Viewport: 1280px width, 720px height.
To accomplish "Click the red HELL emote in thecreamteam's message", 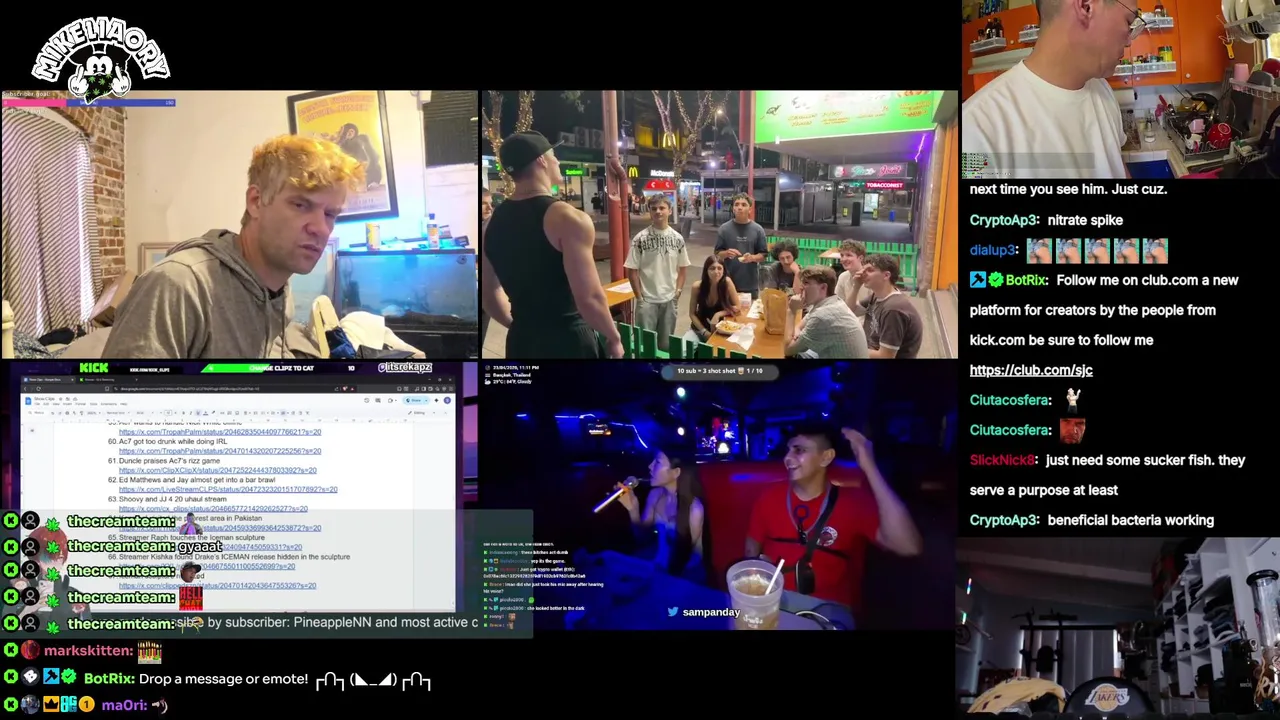I will click(x=191, y=598).
